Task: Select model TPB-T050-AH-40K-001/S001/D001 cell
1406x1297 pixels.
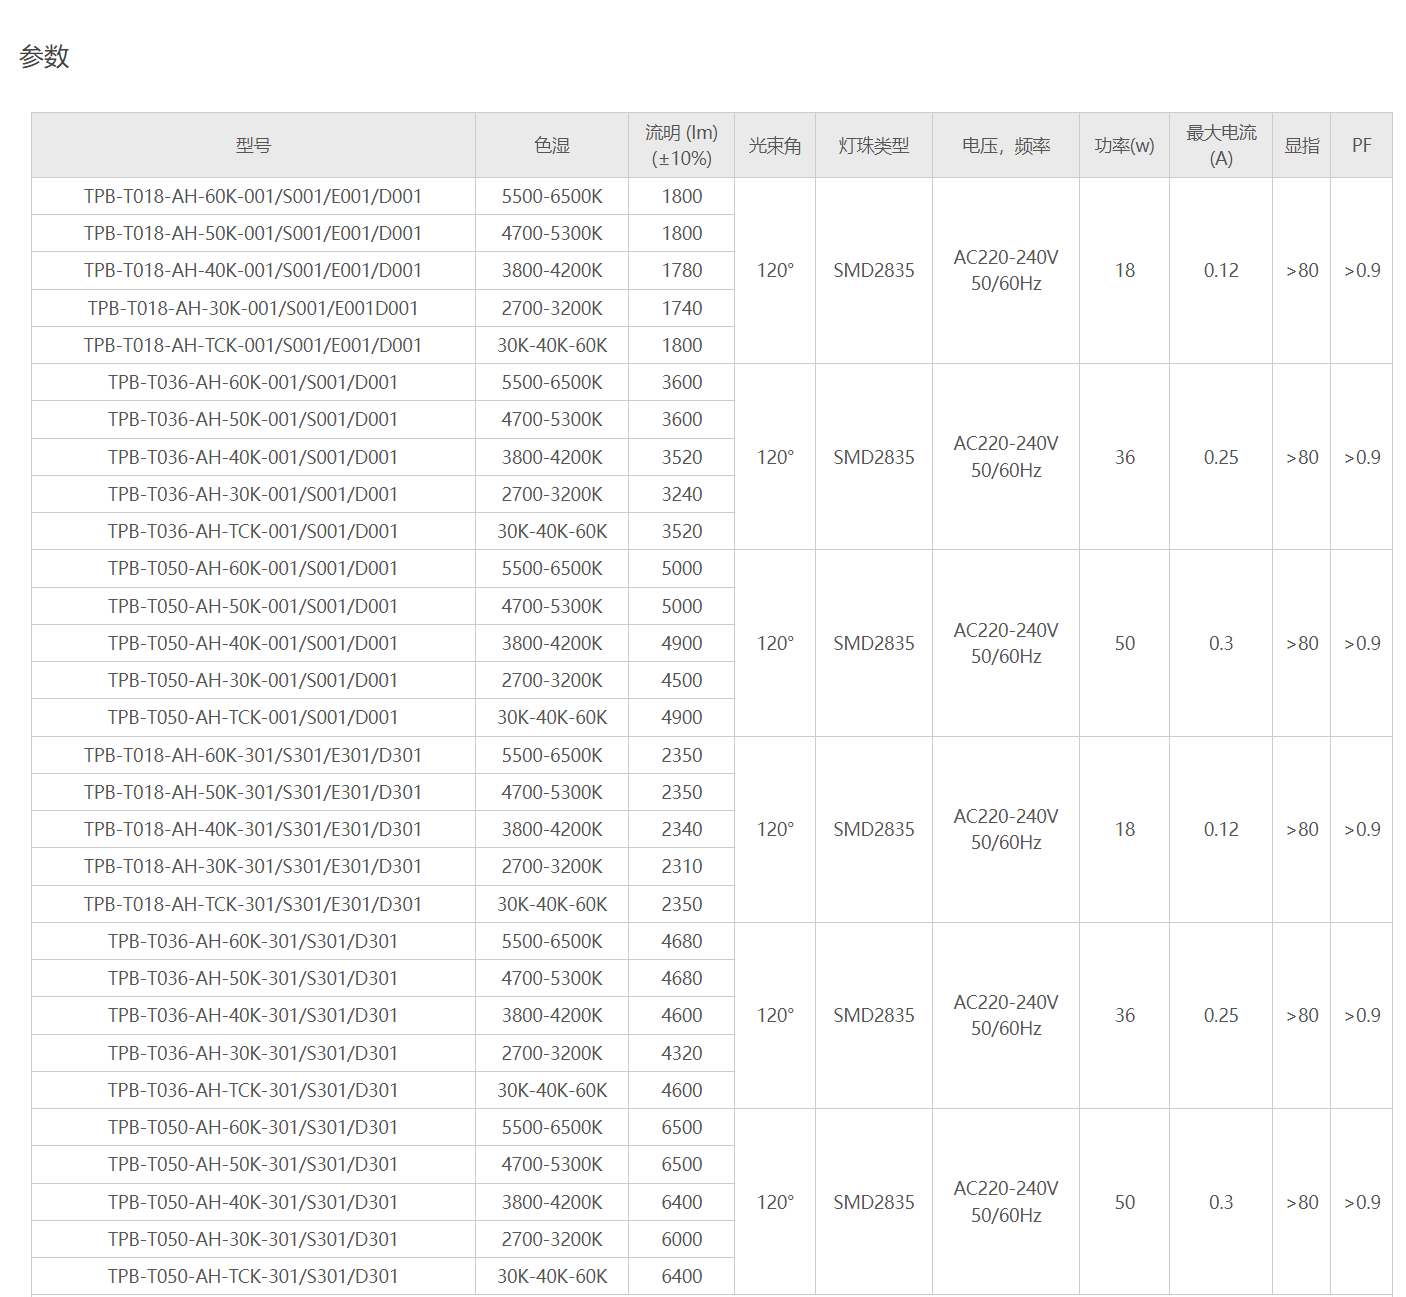Action: [x=253, y=643]
